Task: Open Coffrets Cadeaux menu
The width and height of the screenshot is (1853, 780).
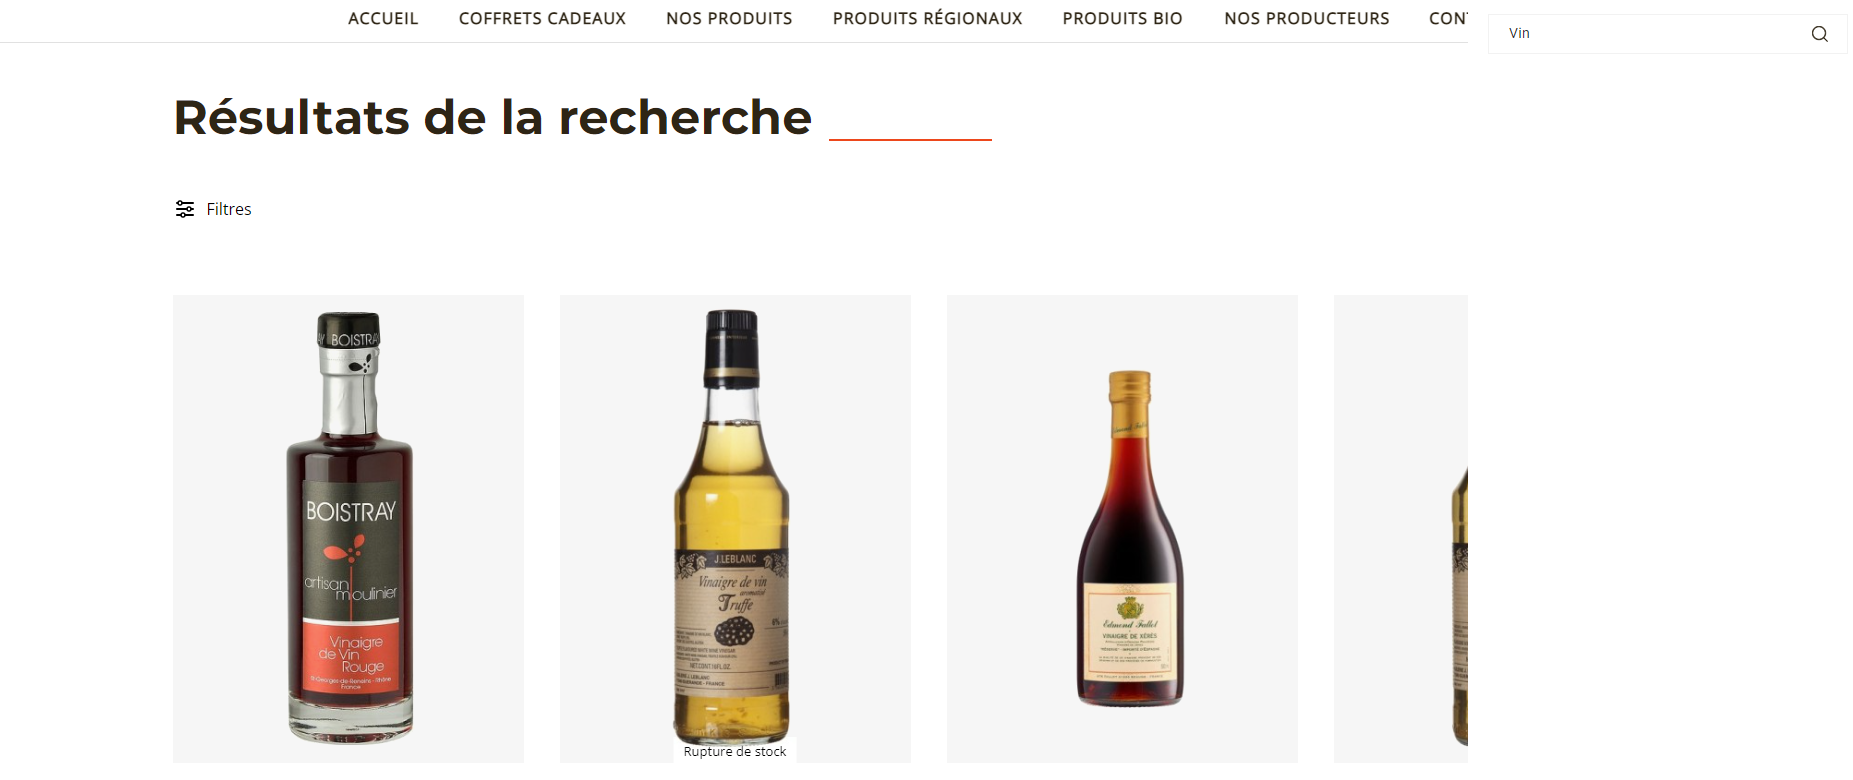Action: click(x=542, y=18)
